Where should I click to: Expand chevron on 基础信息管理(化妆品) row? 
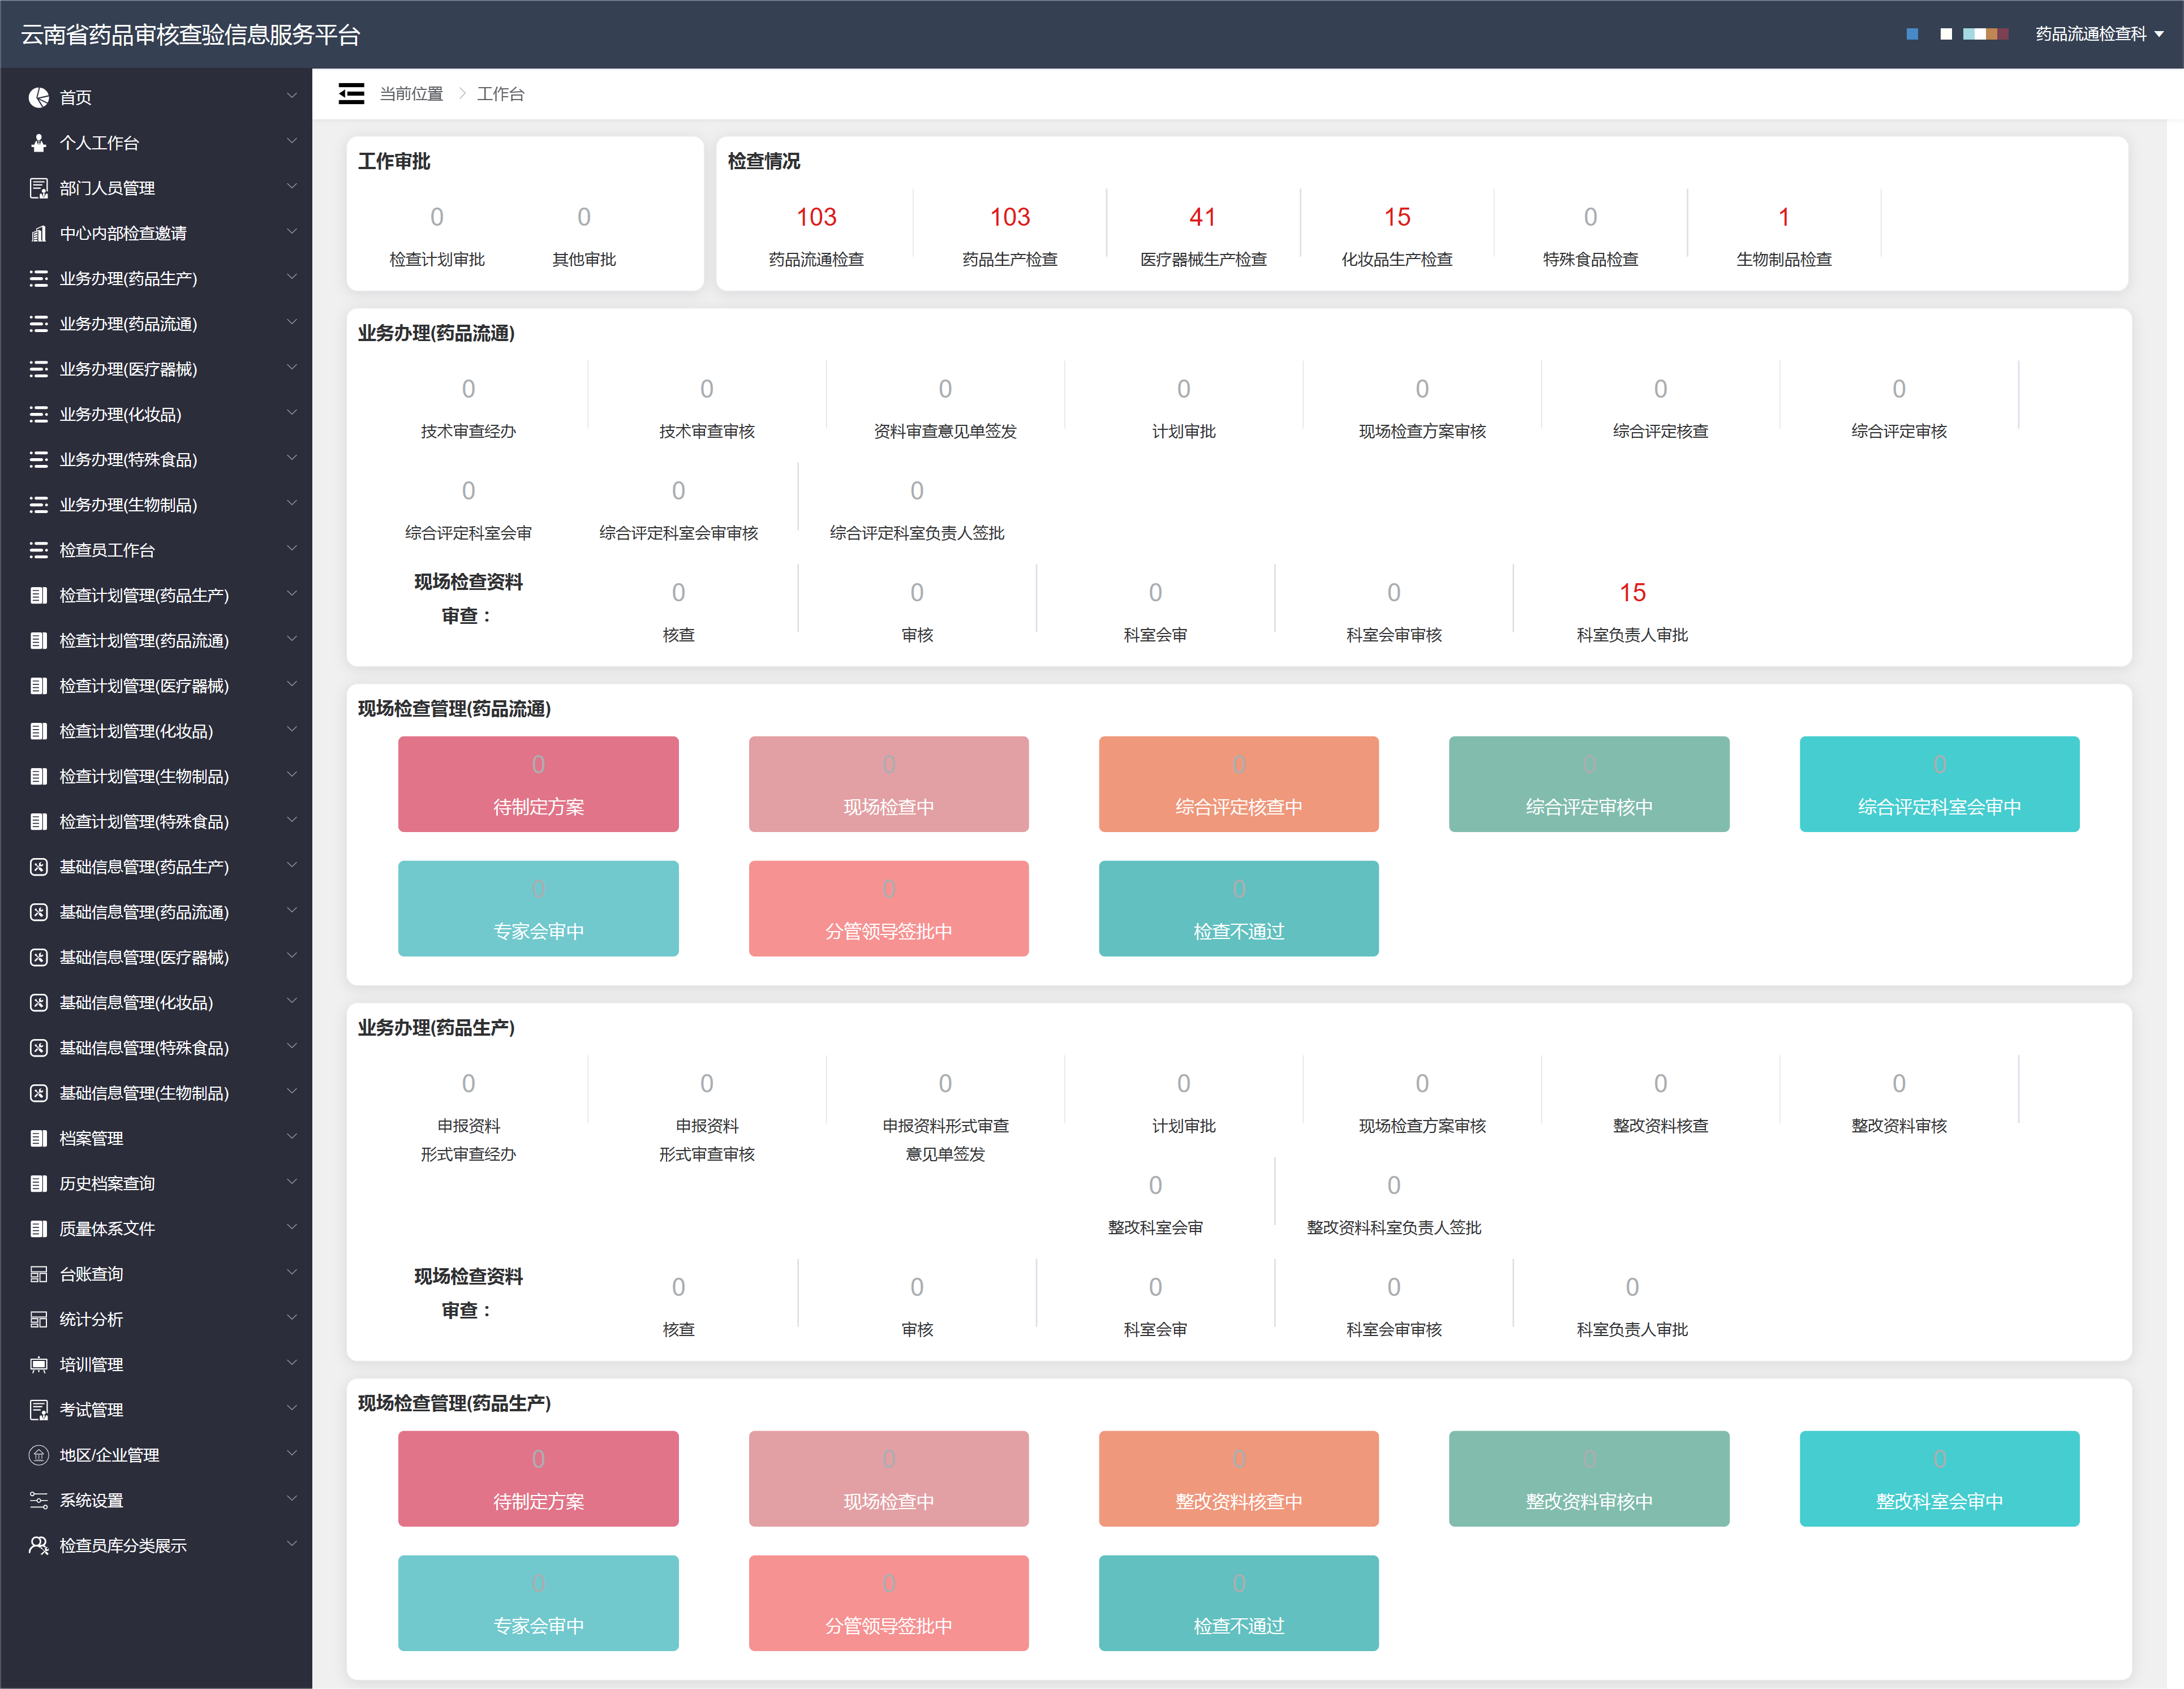[292, 1002]
